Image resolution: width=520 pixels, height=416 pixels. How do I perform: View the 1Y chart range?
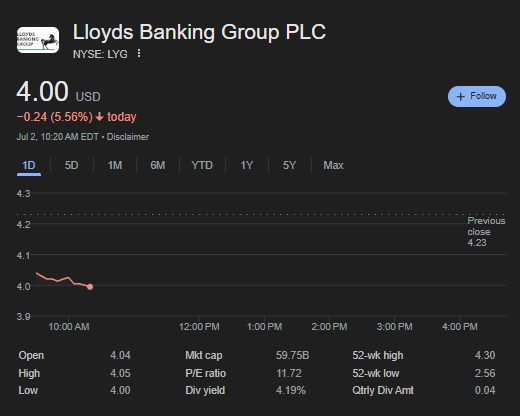tap(247, 165)
